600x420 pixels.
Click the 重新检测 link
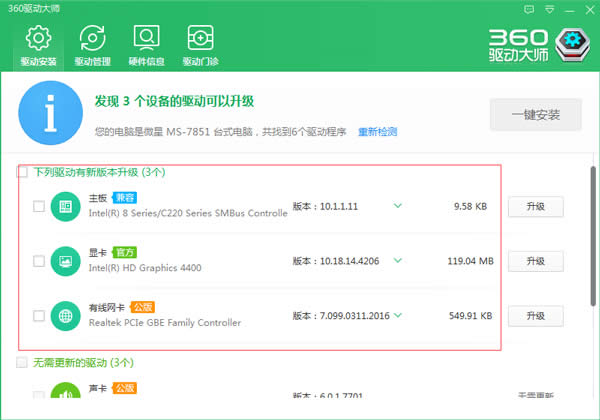click(377, 131)
